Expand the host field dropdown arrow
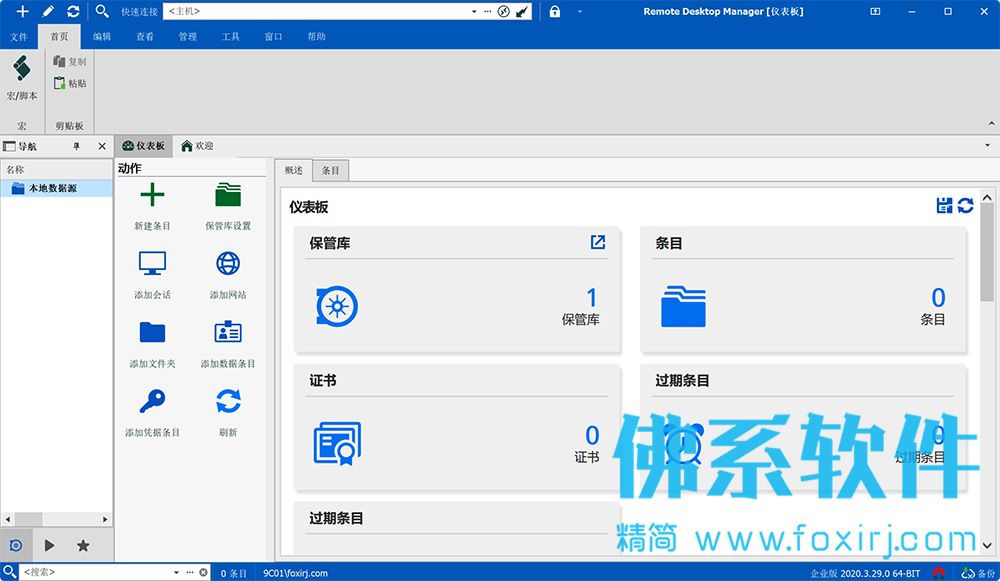Screen dimensions: 1000x581 (x=474, y=11)
